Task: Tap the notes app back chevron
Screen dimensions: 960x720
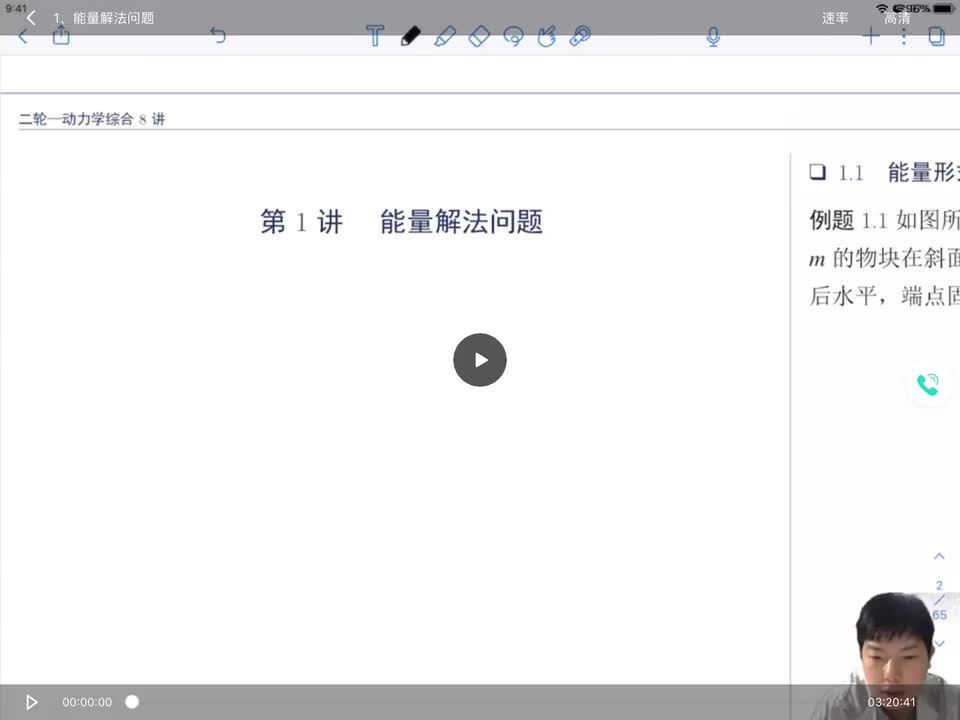Action: 23,37
